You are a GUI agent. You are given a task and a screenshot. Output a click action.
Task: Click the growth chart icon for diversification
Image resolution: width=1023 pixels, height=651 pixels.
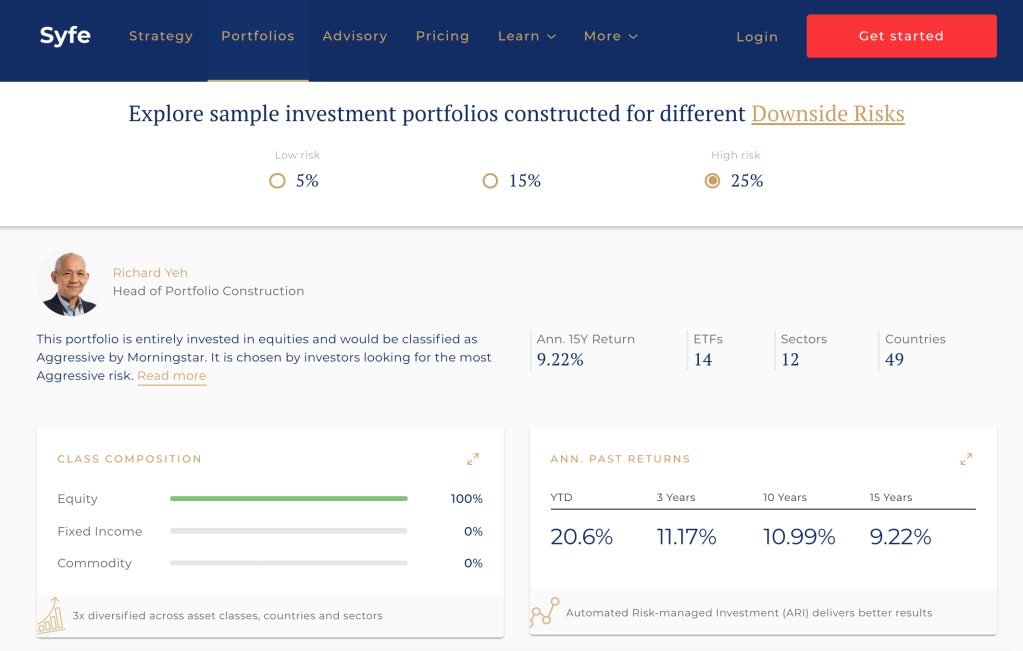pos(51,615)
